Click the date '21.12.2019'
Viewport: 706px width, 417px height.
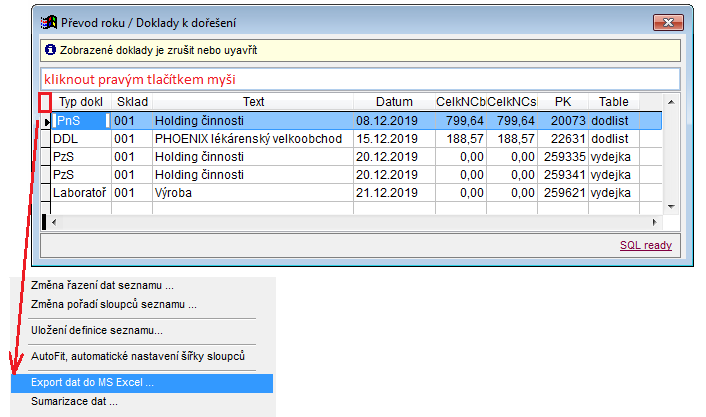[387, 193]
